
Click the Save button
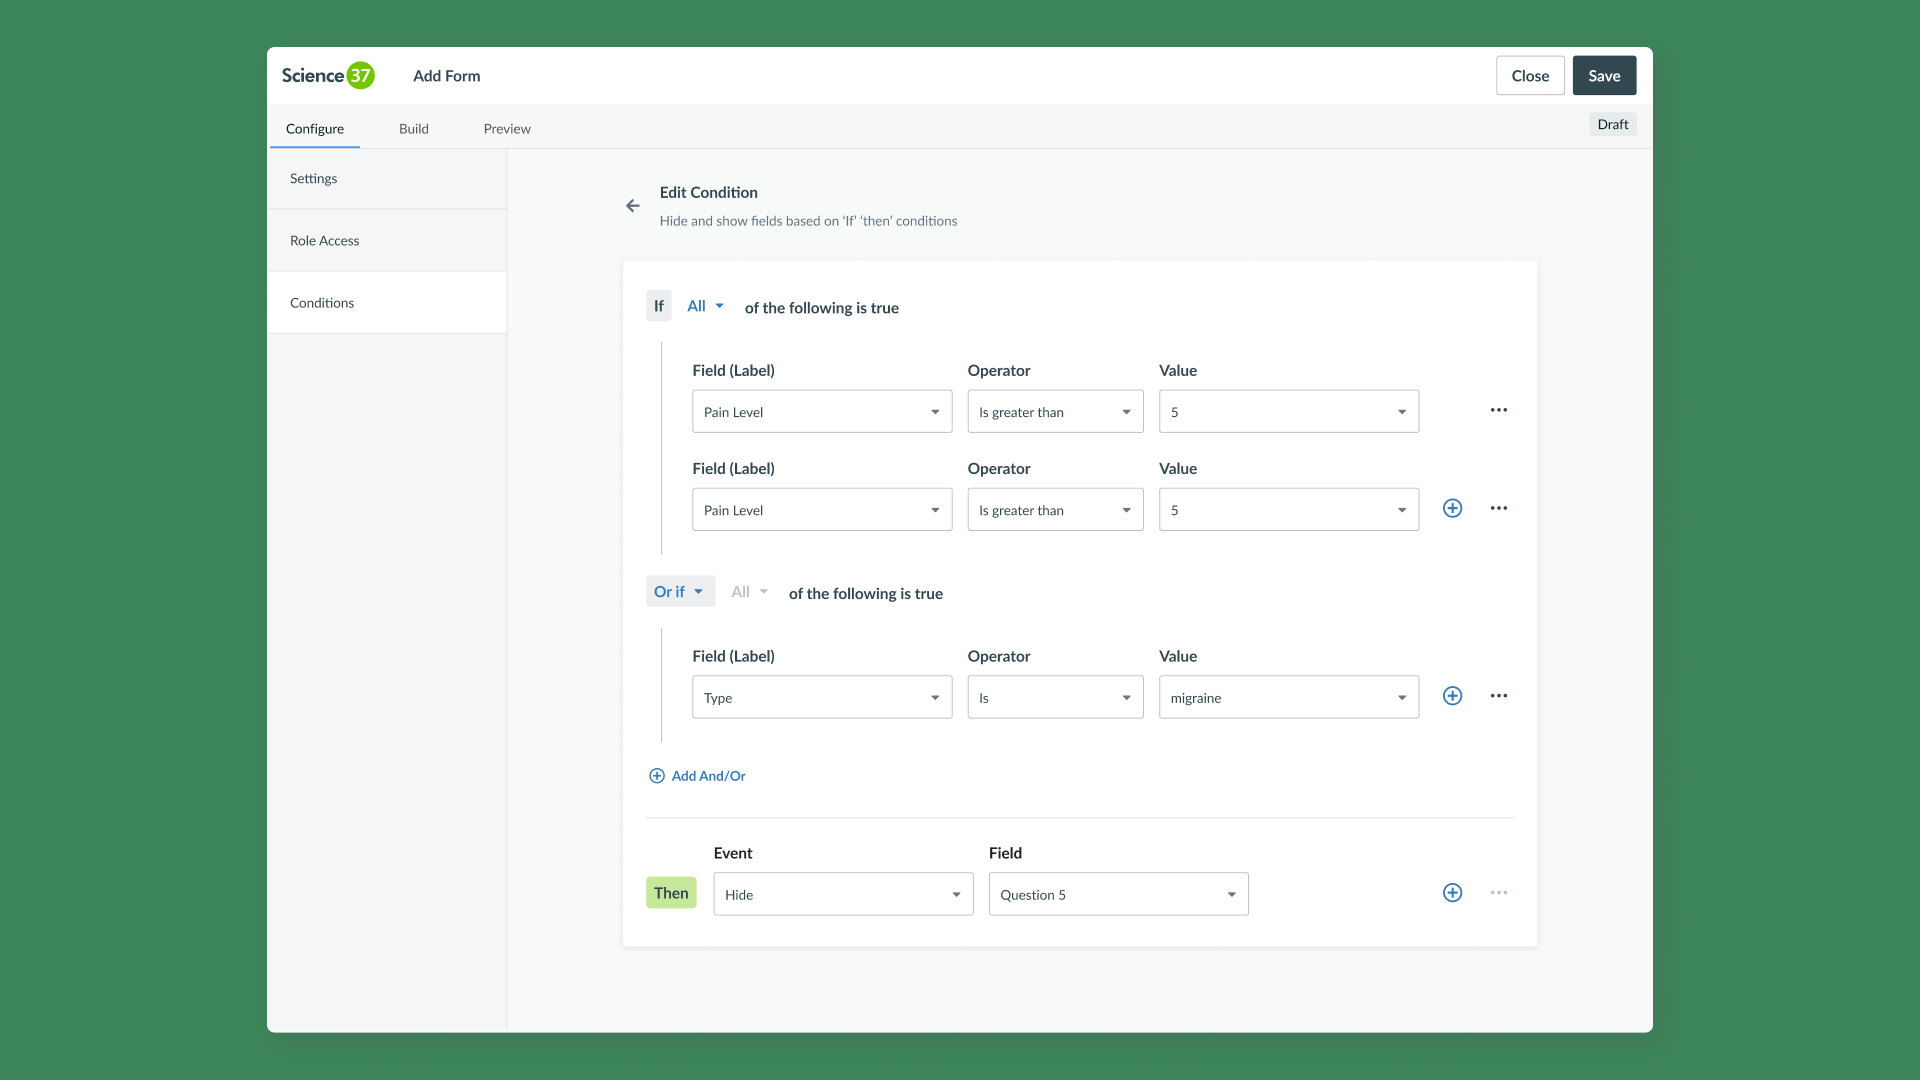[x=1603, y=76]
